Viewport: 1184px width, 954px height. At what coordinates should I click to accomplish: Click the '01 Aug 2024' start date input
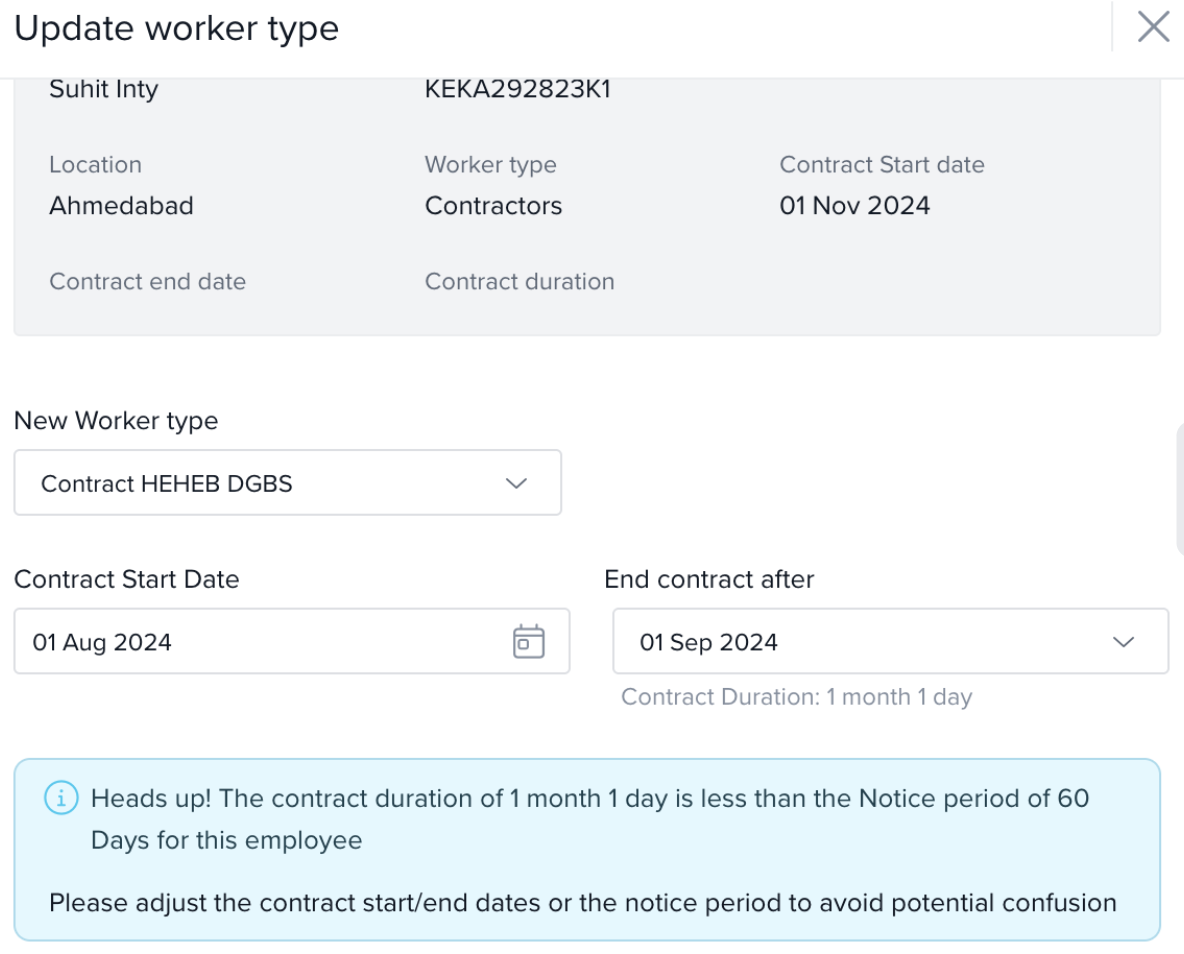(x=102, y=642)
